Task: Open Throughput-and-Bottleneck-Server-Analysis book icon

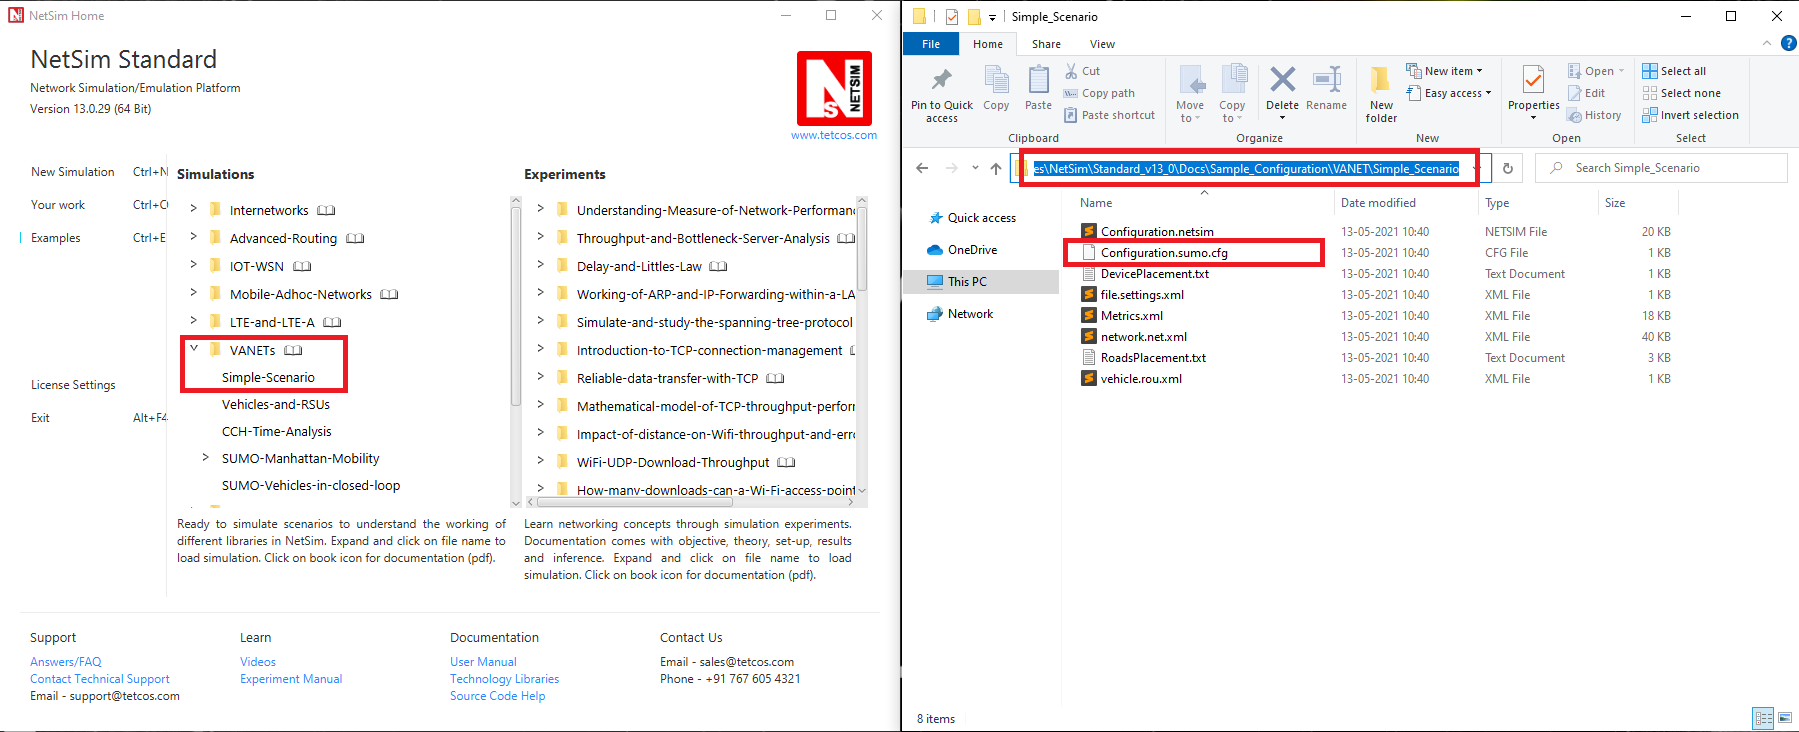Action: 846,238
